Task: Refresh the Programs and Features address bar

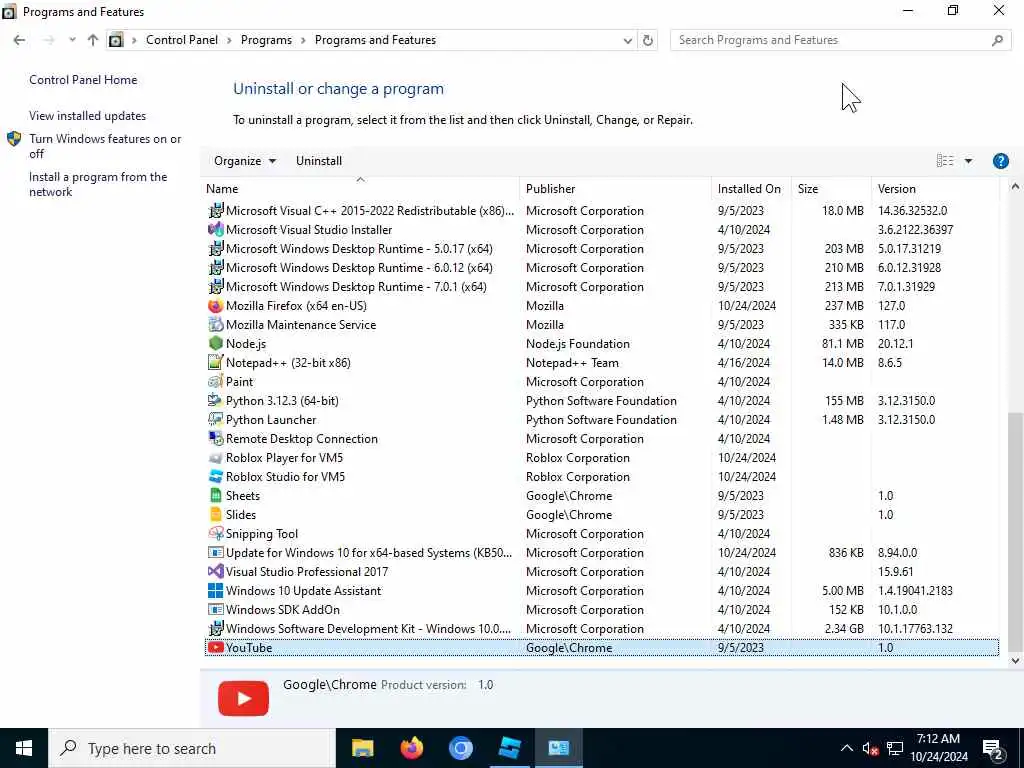Action: click(647, 40)
